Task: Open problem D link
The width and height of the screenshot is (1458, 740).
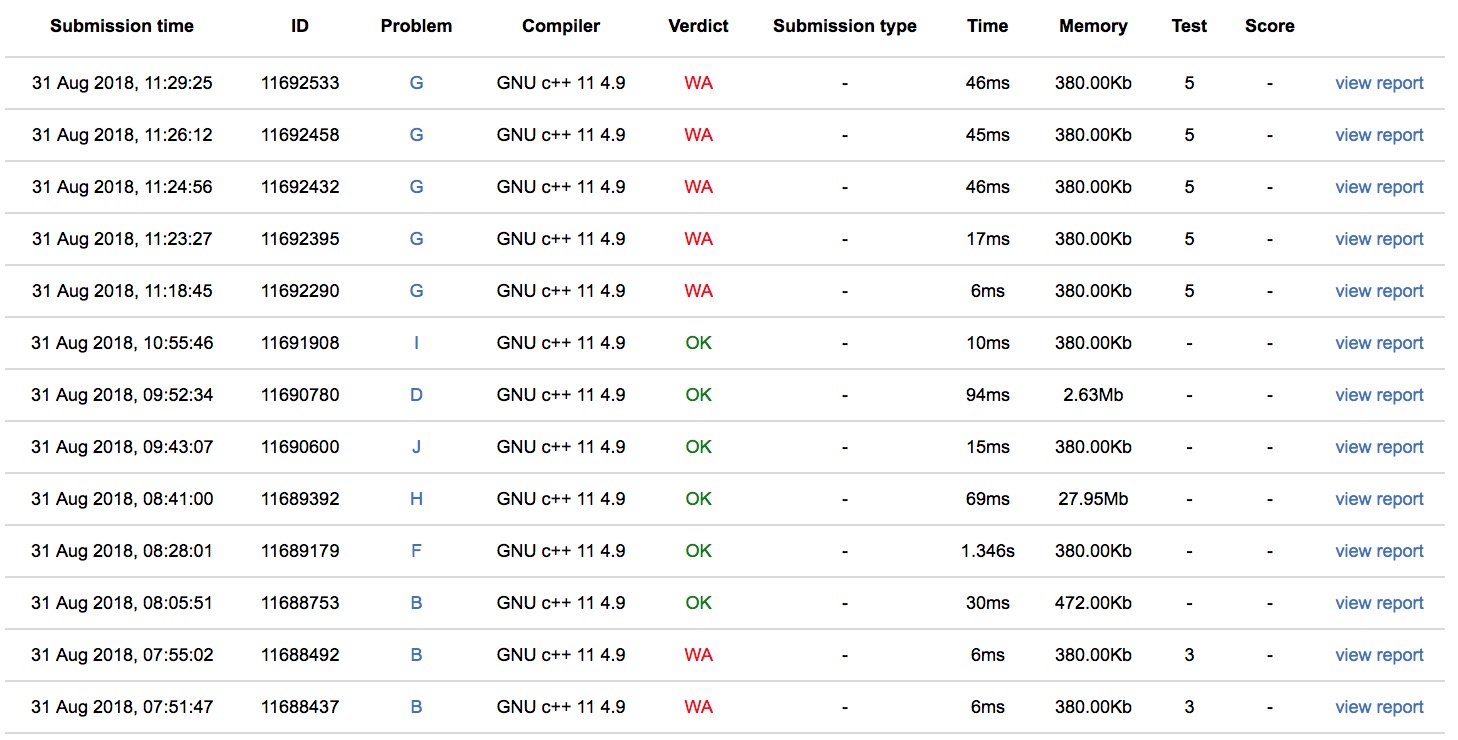Action: tap(416, 395)
